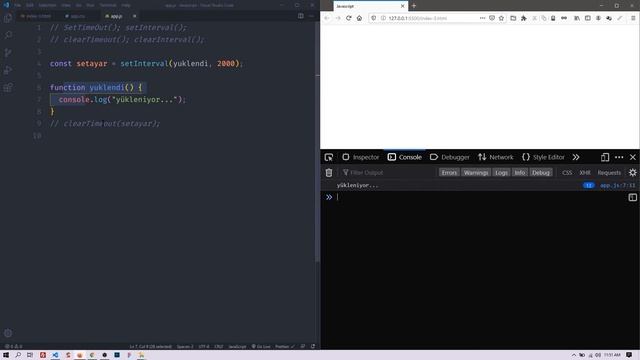Open page actions ellipsis in address bar
This screenshot has height=360, width=640.
click(x=482, y=18)
